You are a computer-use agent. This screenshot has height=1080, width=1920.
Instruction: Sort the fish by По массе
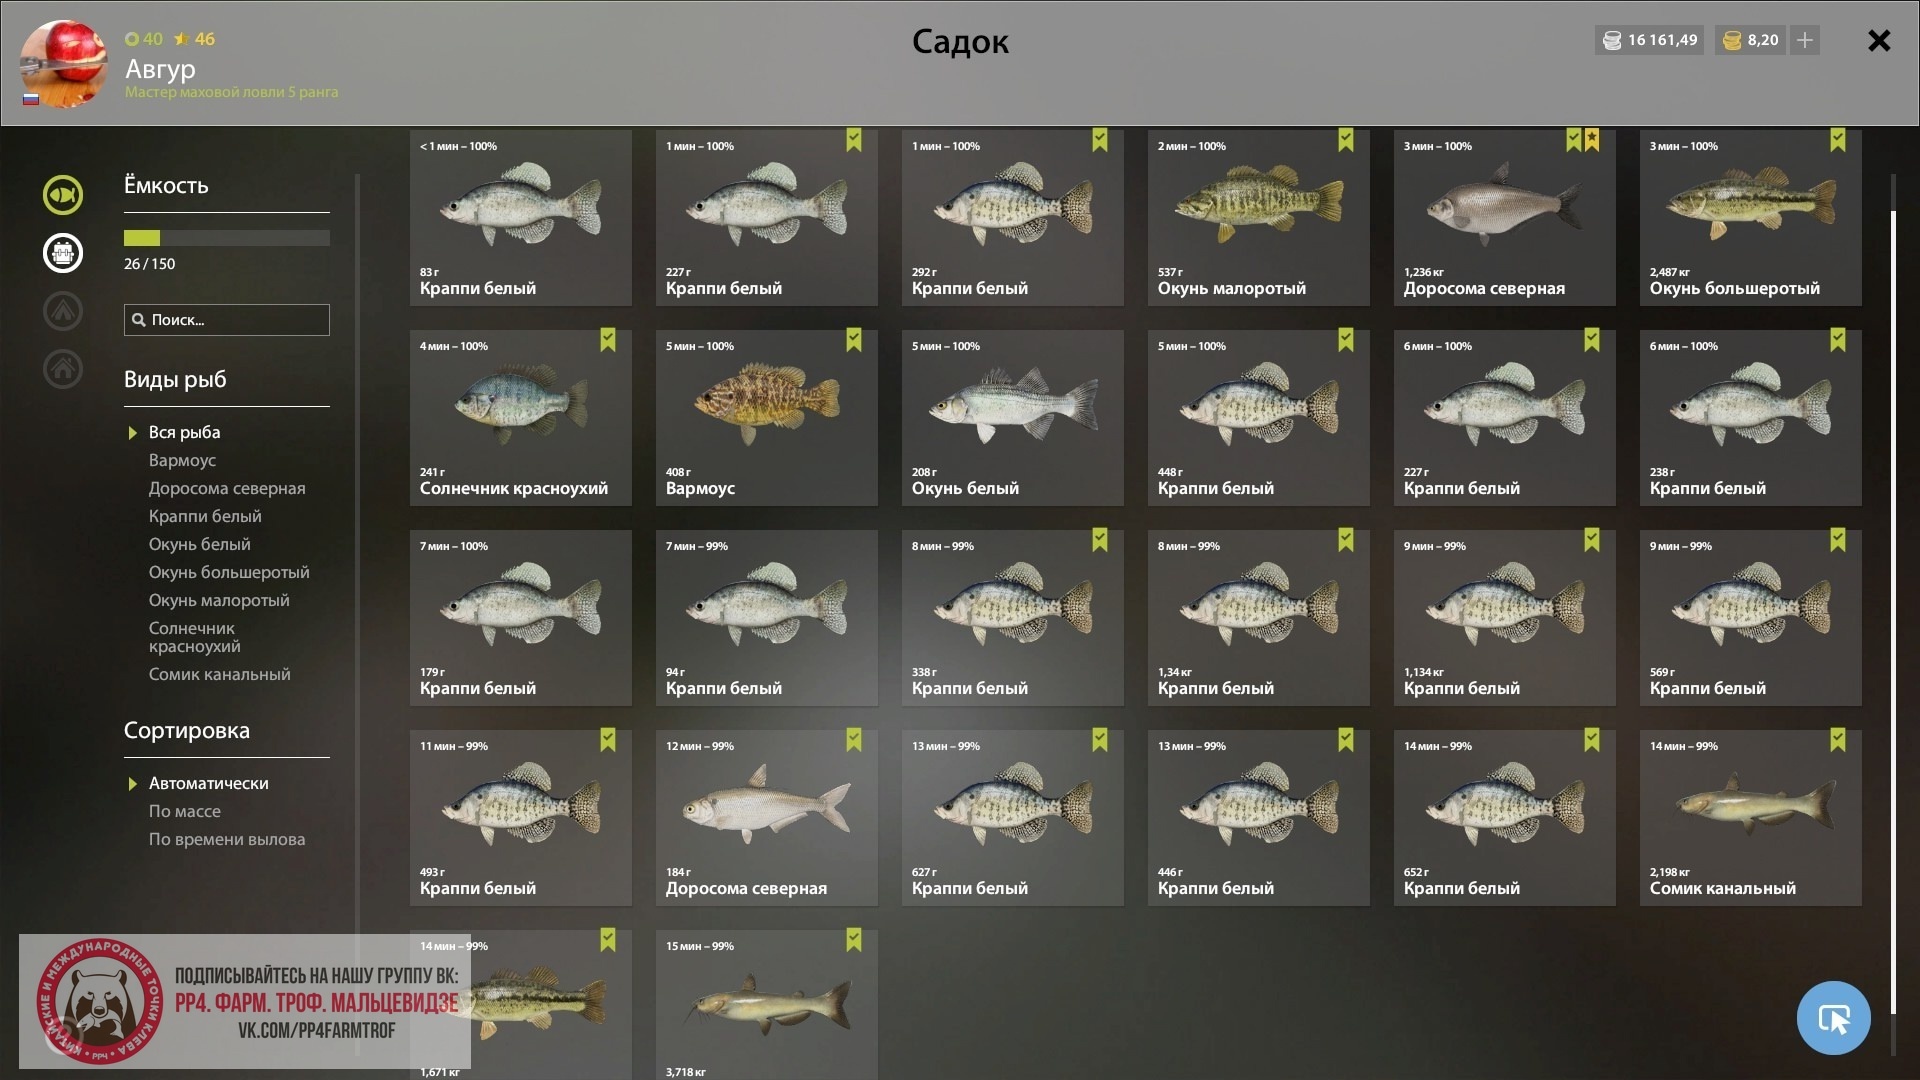click(185, 811)
